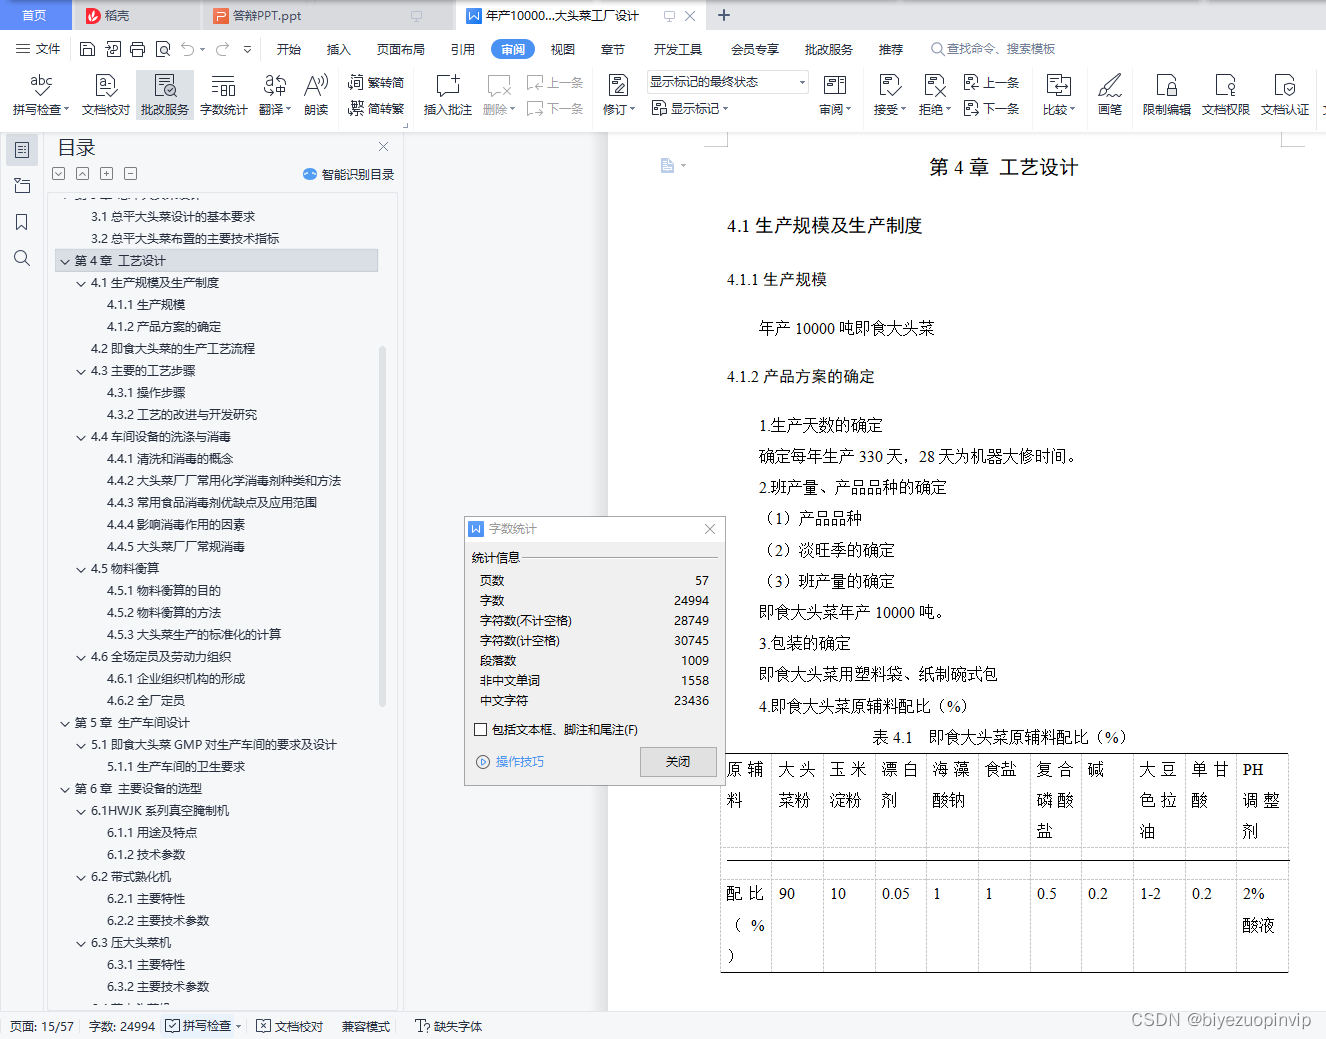
Task: Accept the change (接受)
Action: tap(889, 95)
